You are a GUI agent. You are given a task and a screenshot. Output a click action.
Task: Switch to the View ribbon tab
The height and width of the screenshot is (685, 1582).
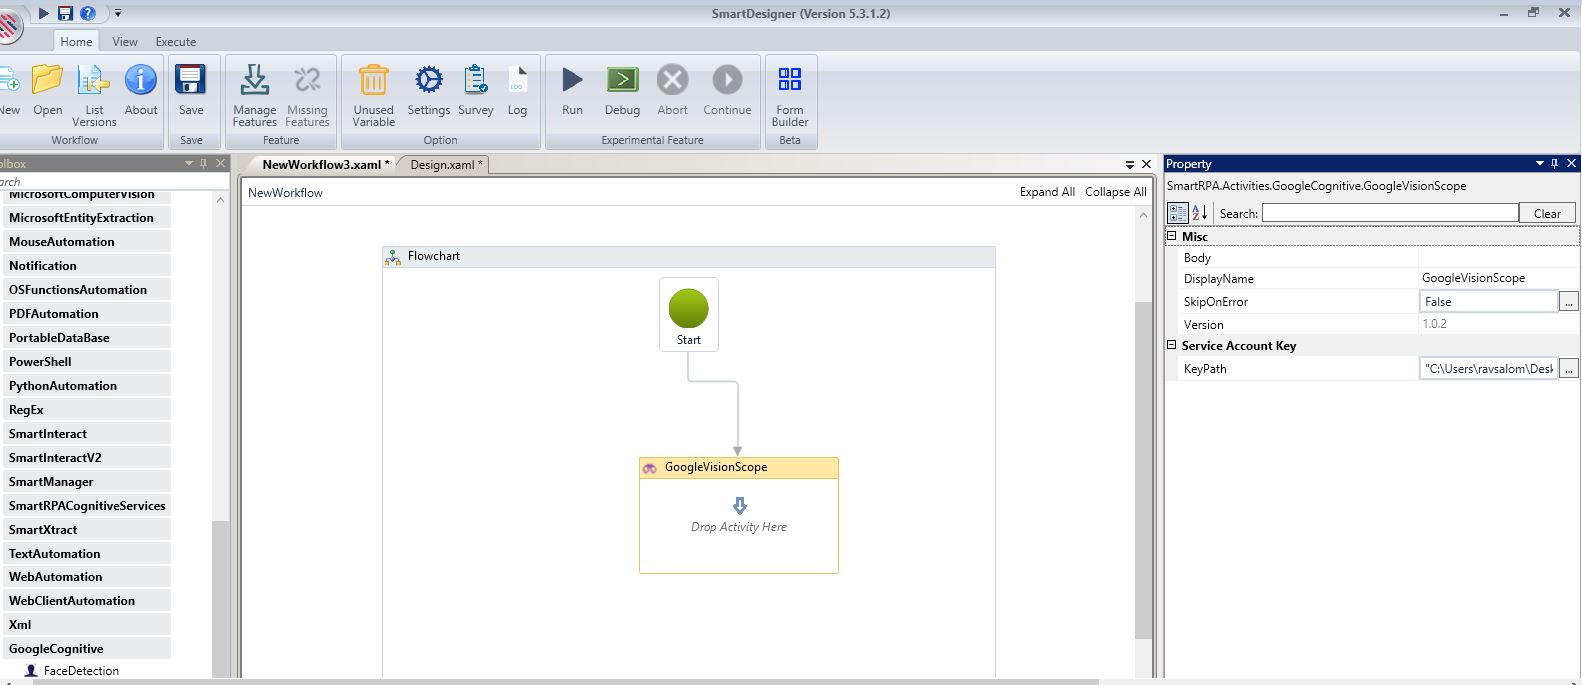tap(125, 42)
